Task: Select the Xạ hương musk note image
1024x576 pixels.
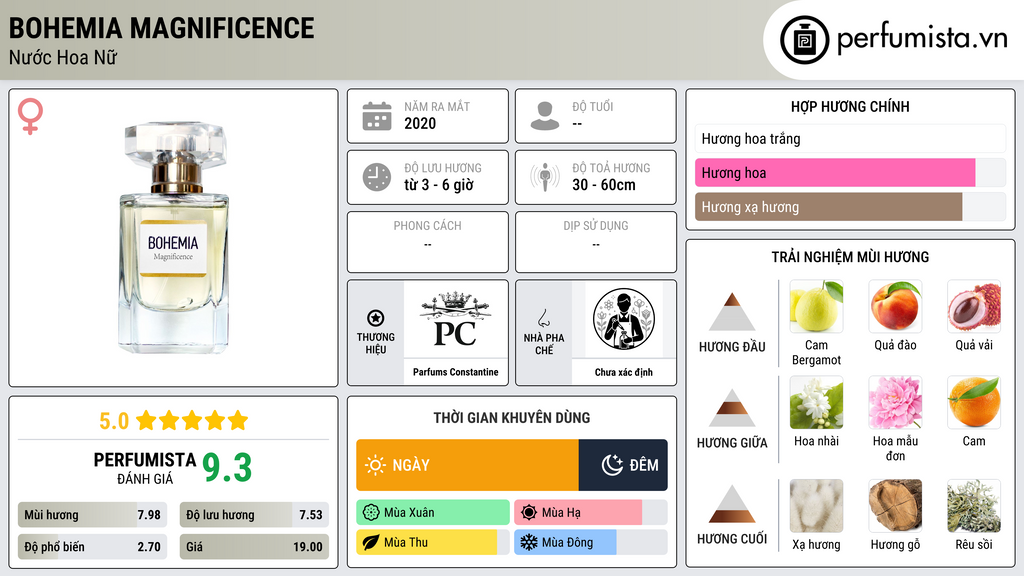Action: [816, 506]
